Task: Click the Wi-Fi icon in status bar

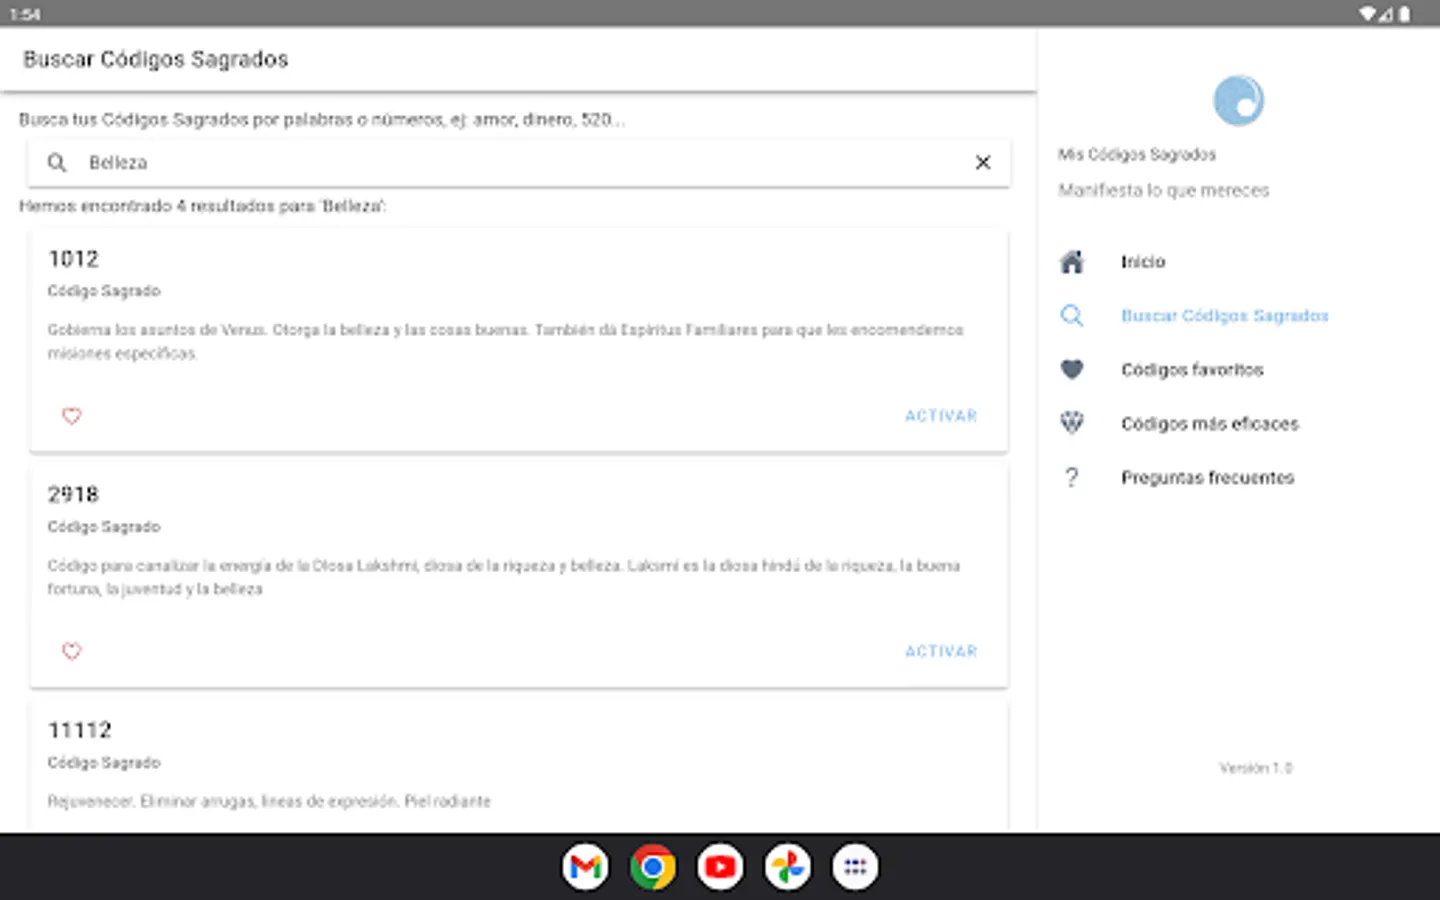Action: click(x=1367, y=14)
